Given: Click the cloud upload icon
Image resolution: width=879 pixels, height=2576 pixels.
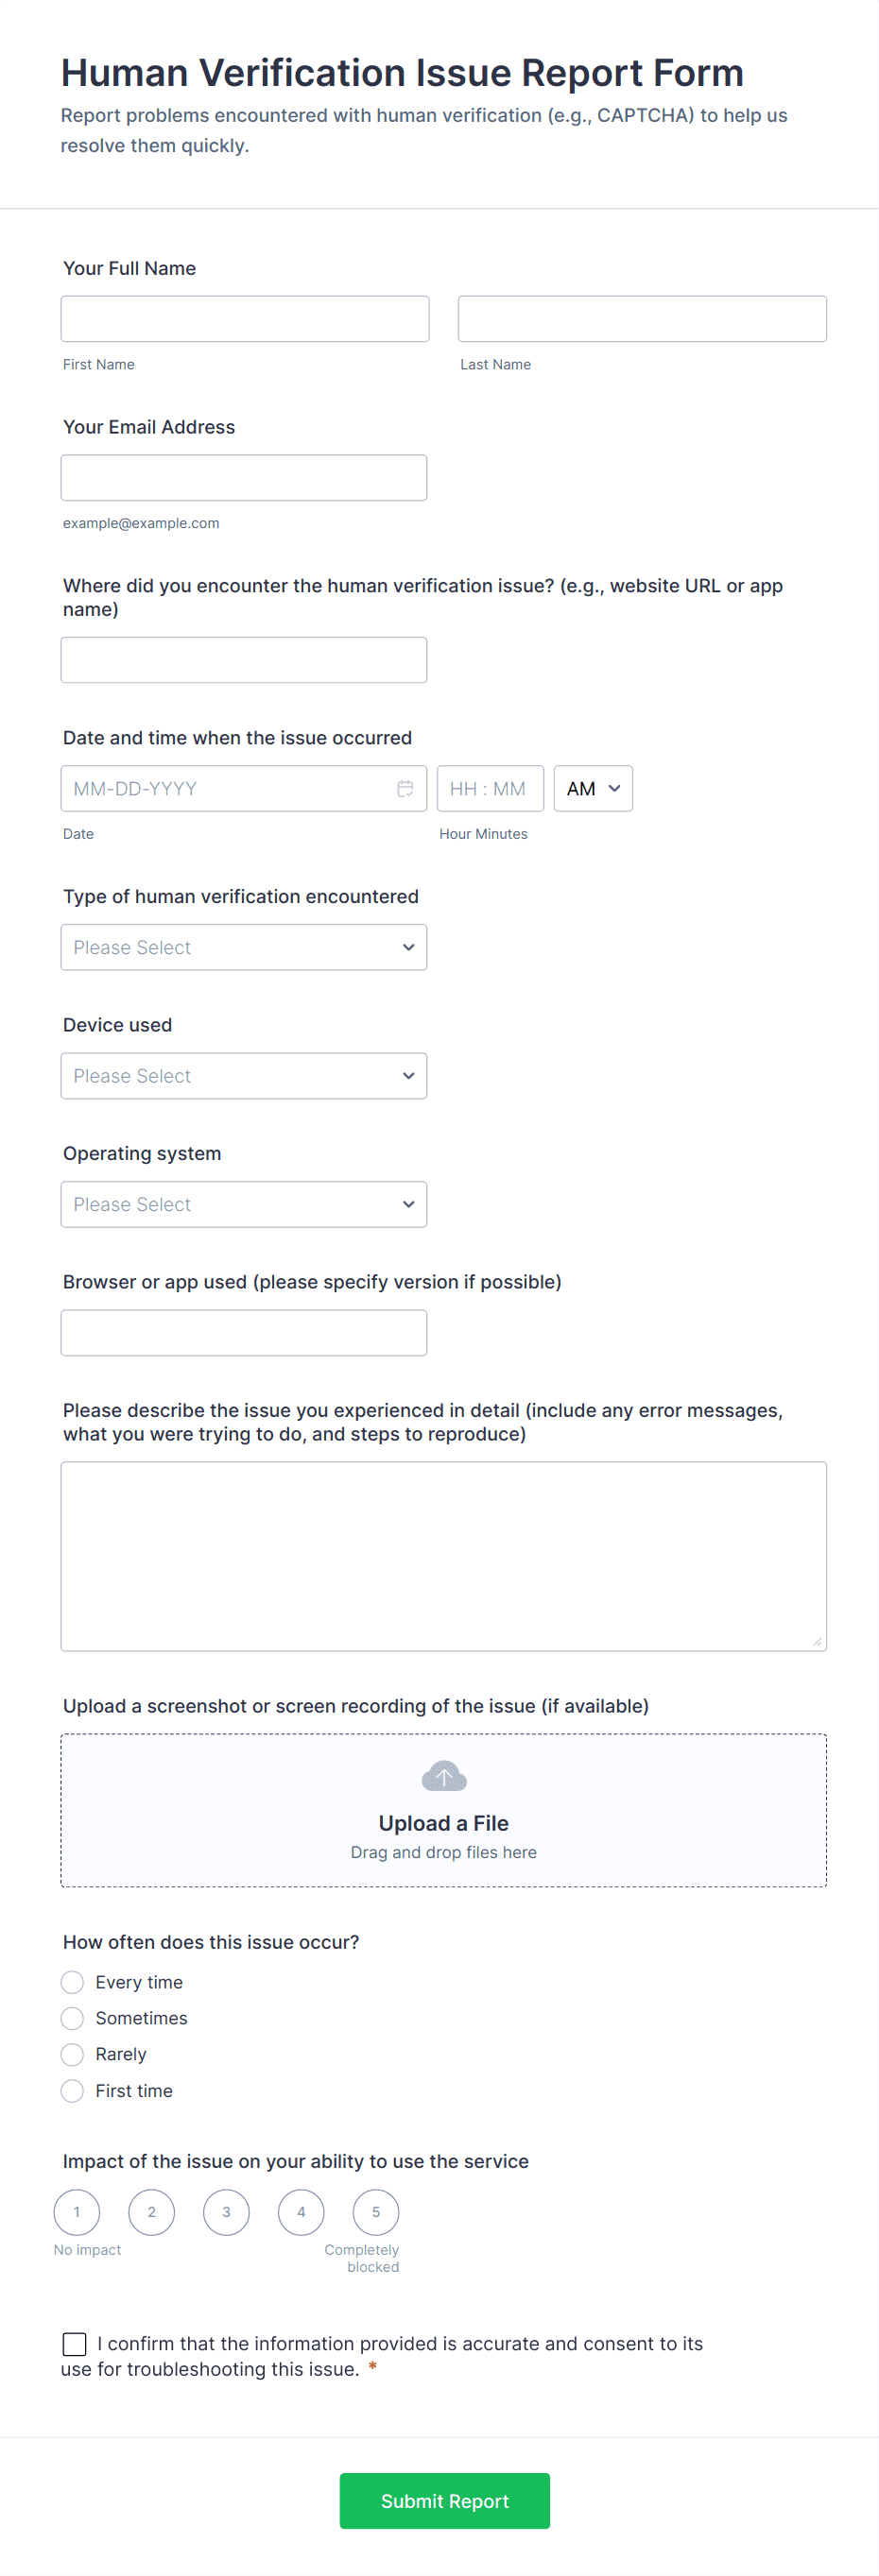Looking at the screenshot, I should (x=444, y=1776).
